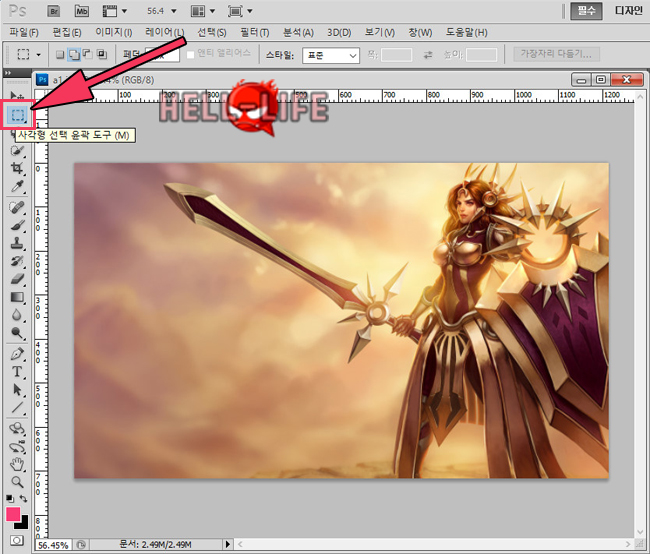The width and height of the screenshot is (650, 554).
Task: Click vertical scrollbar down arrow
Action: (x=640, y=532)
